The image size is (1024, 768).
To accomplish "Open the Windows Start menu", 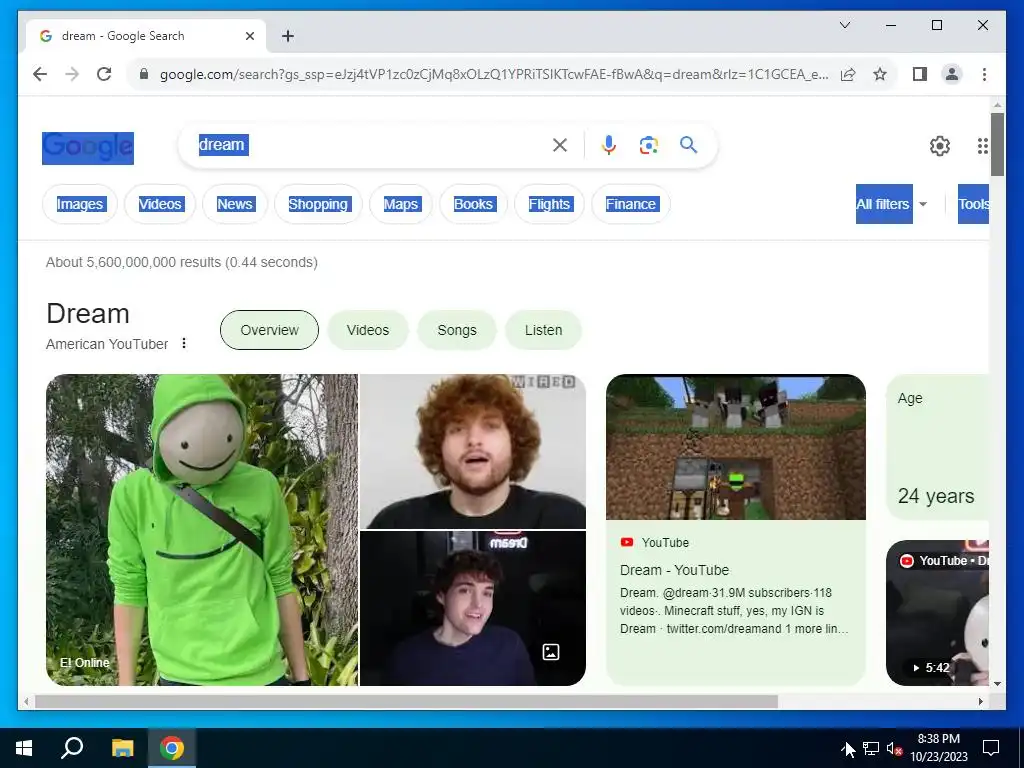I will pyautogui.click(x=24, y=748).
